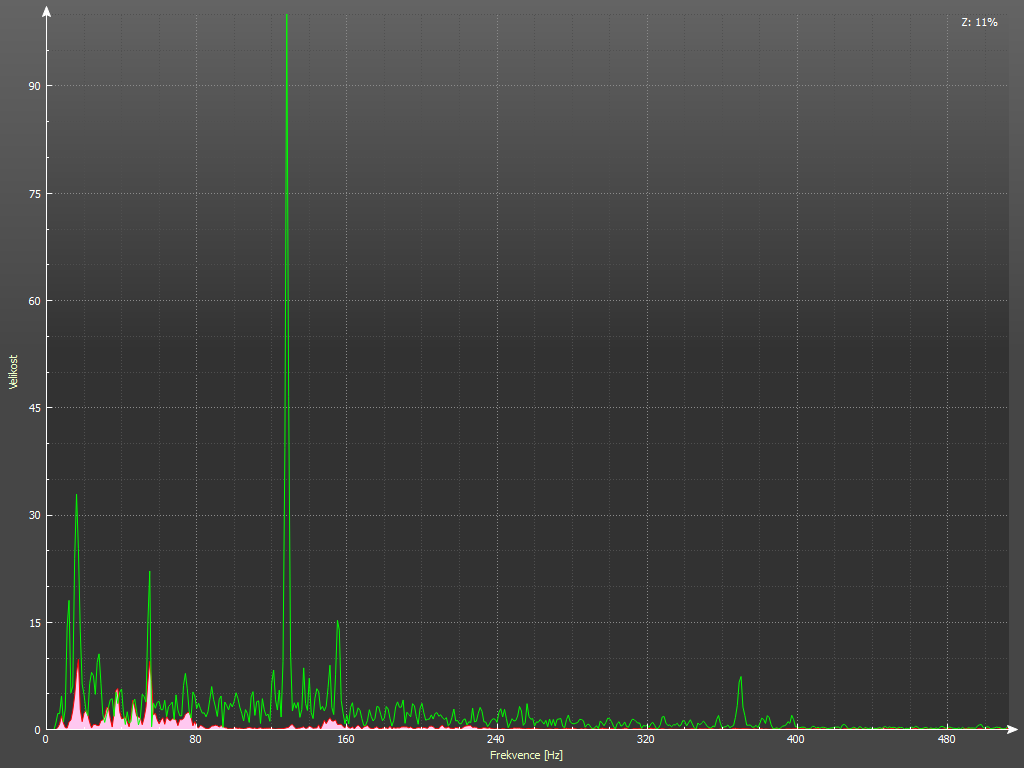Image resolution: width=1024 pixels, height=768 pixels.
Task: Click the 90 tick label on vertical axis
Action: coord(34,86)
